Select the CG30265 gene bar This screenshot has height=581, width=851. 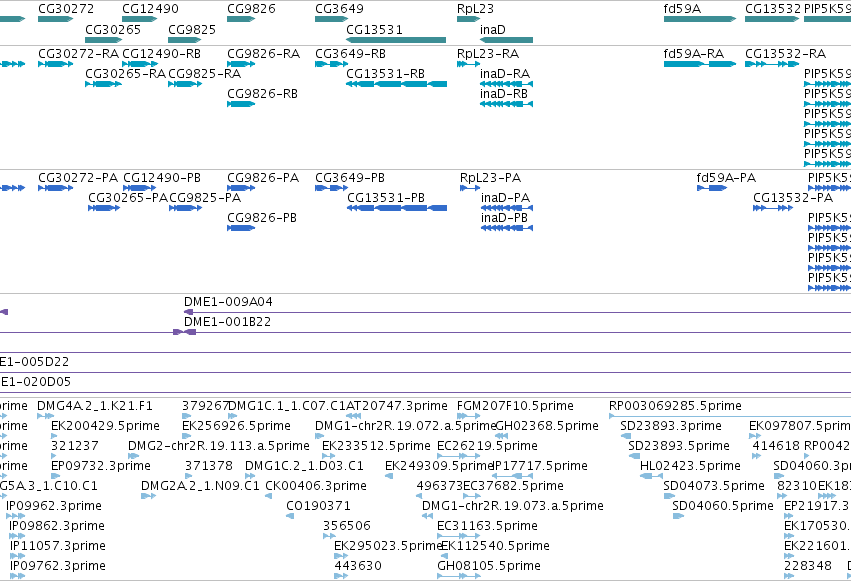coord(104,40)
